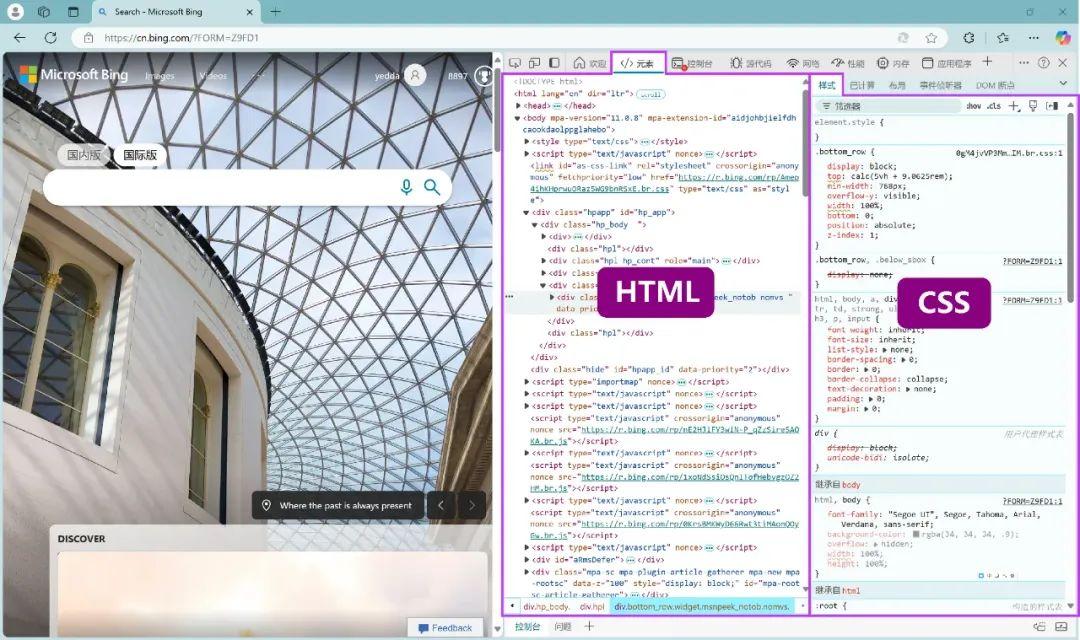The image size is (1080, 640).
Task: Click the DevTools dock side panel icon
Action: (x=554, y=63)
